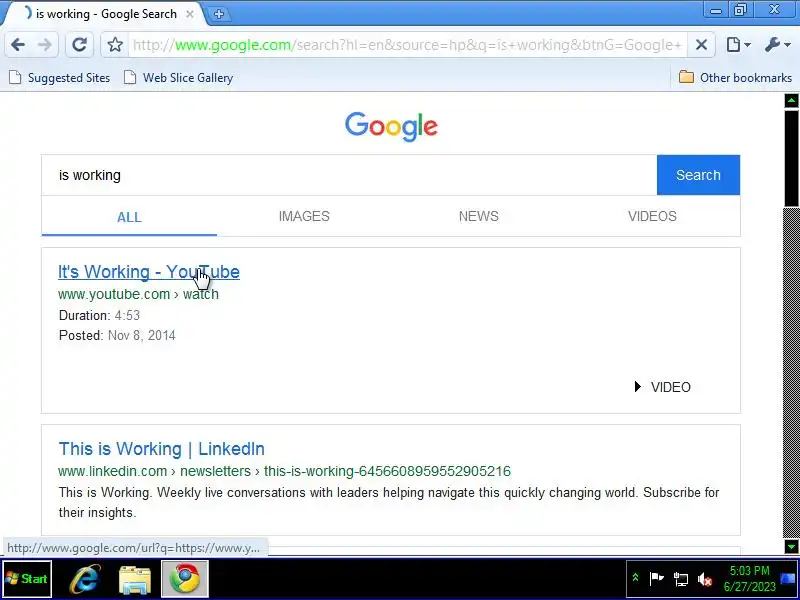800x600 pixels.
Task: Click the blue Search button
Action: (x=698, y=175)
